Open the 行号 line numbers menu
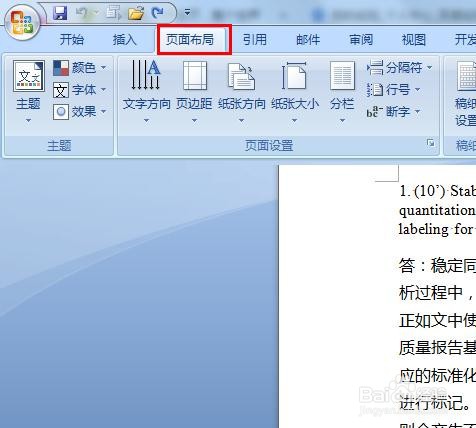Image resolution: width=476 pixels, height=428 pixels. pos(394,90)
